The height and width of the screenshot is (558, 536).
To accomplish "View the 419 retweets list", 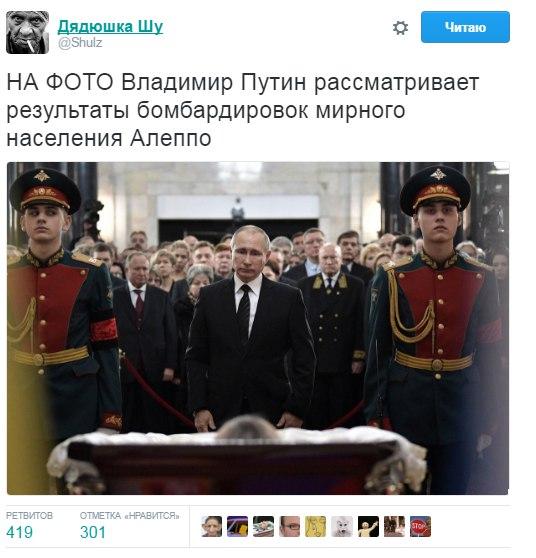I will (19, 532).
